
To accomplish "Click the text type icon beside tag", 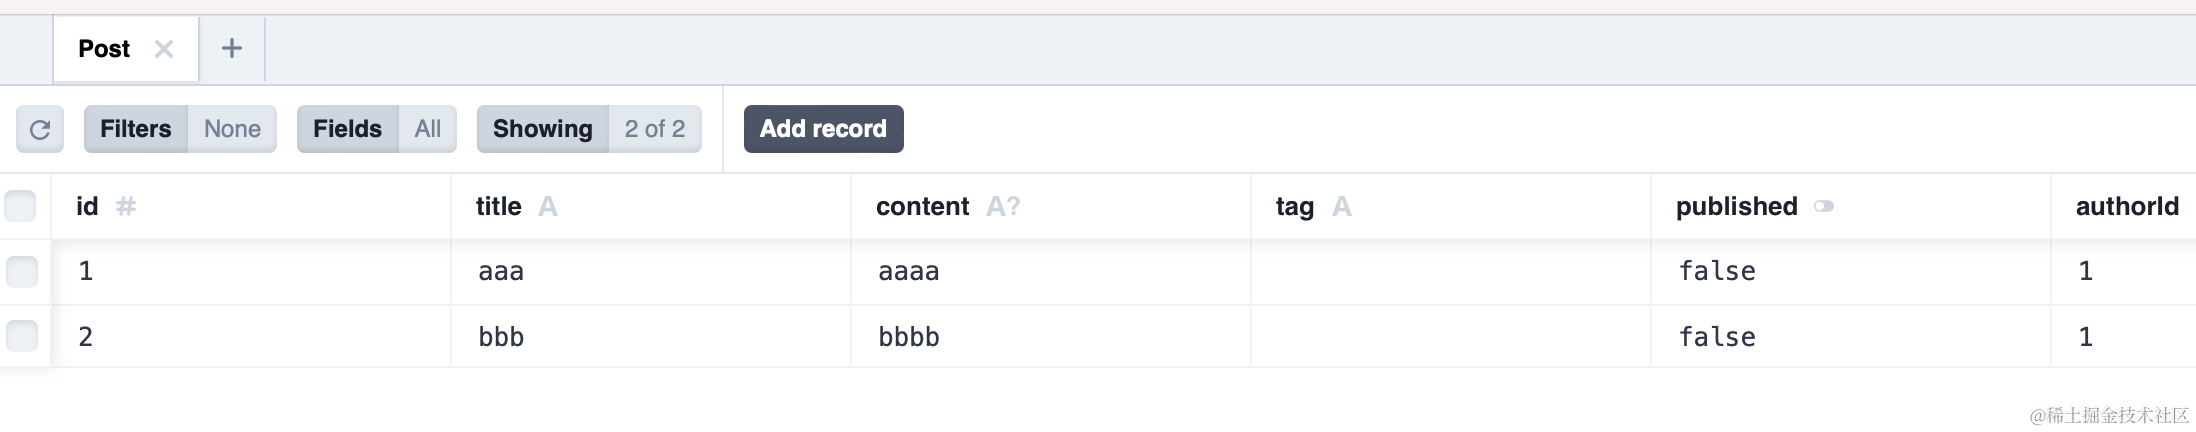I will [x=1341, y=207].
